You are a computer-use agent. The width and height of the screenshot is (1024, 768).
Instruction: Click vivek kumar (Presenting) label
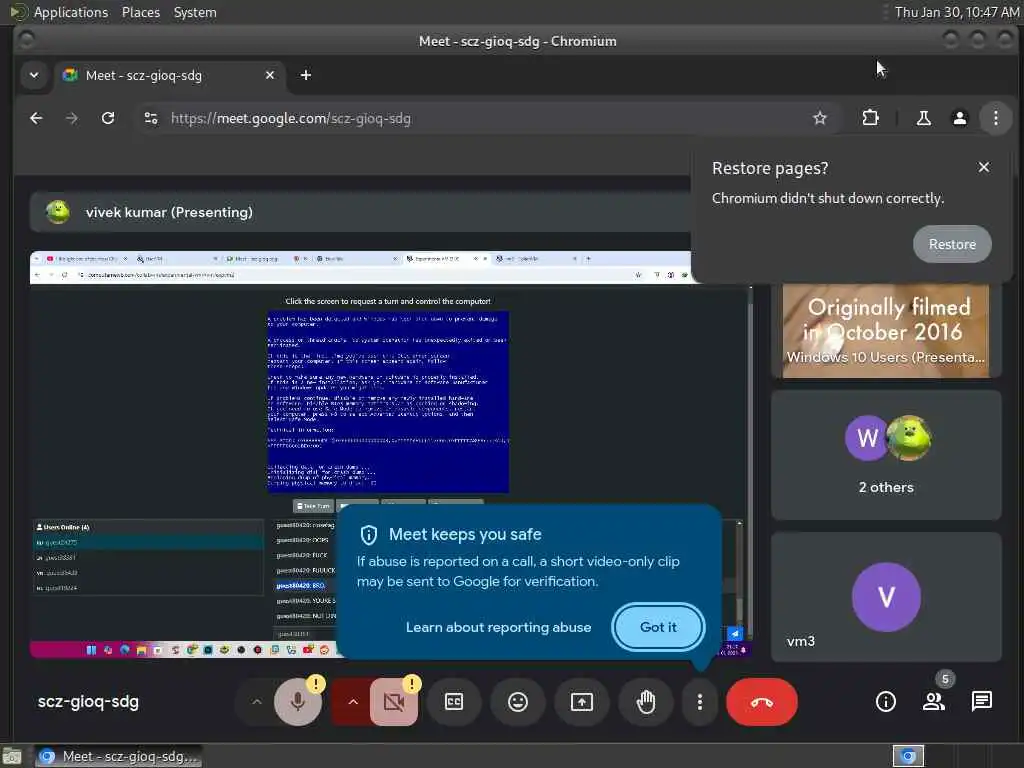[169, 212]
